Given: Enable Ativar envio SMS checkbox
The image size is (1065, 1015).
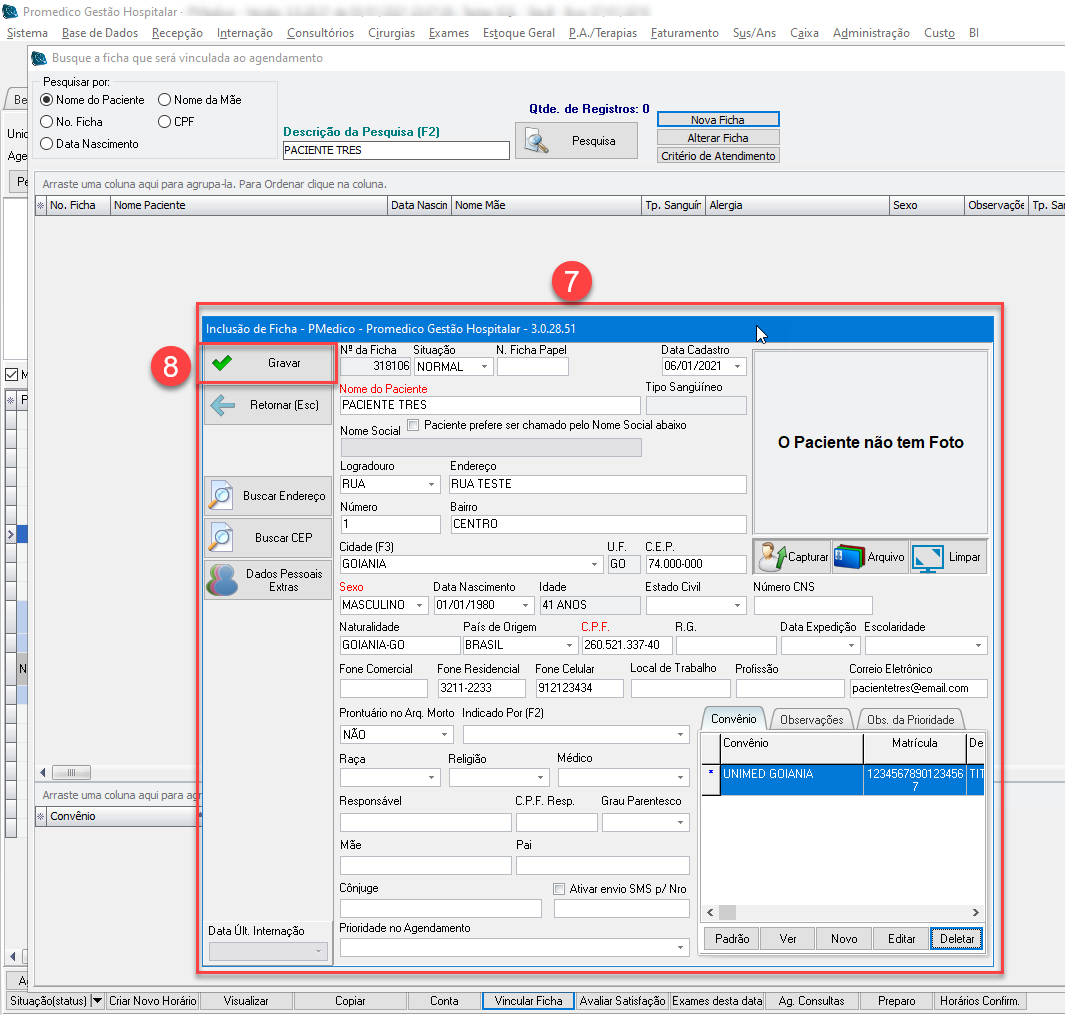Looking at the screenshot, I should [559, 888].
